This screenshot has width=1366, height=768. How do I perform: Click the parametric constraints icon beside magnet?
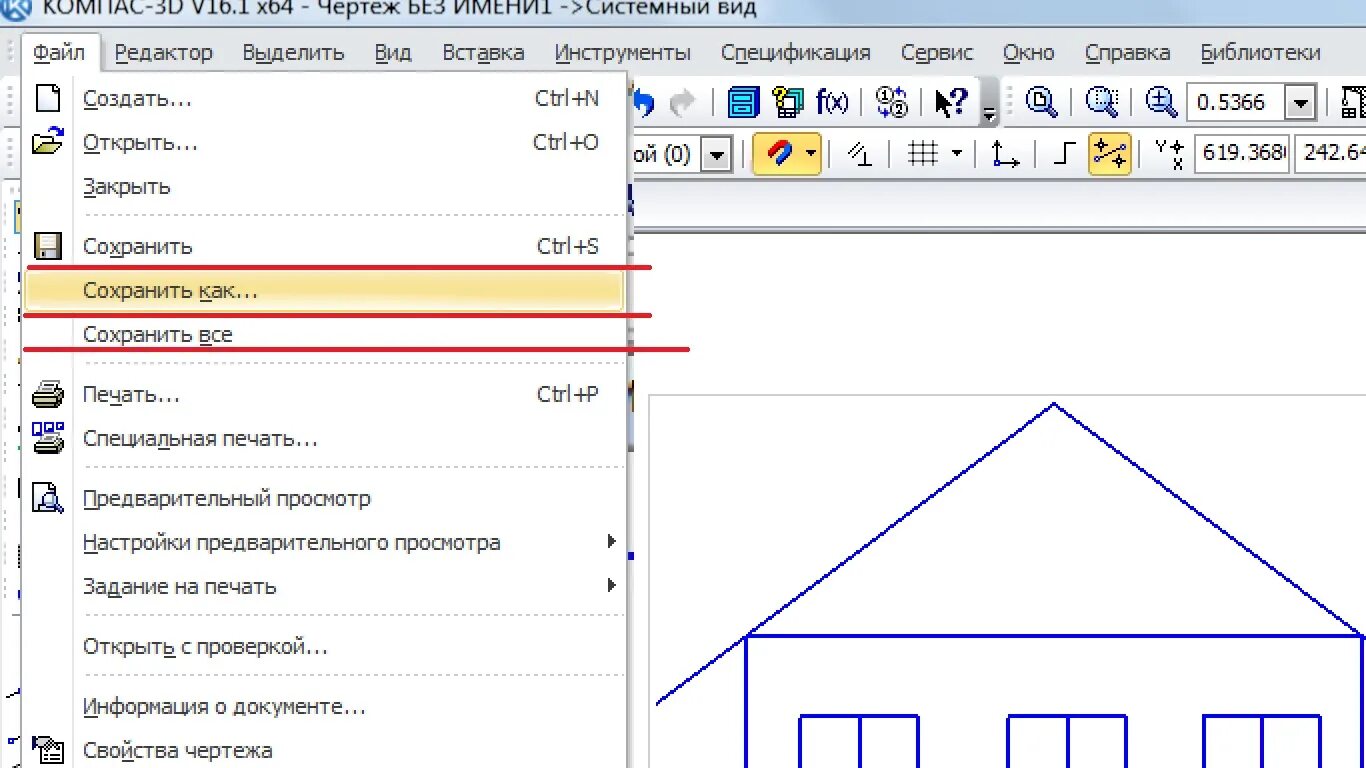(859, 154)
